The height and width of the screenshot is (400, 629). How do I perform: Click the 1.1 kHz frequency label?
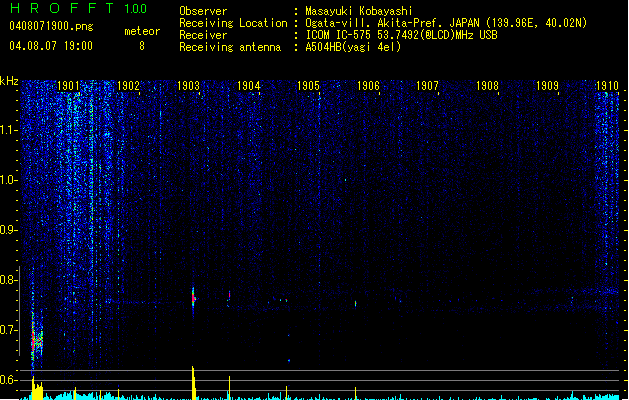[8, 130]
